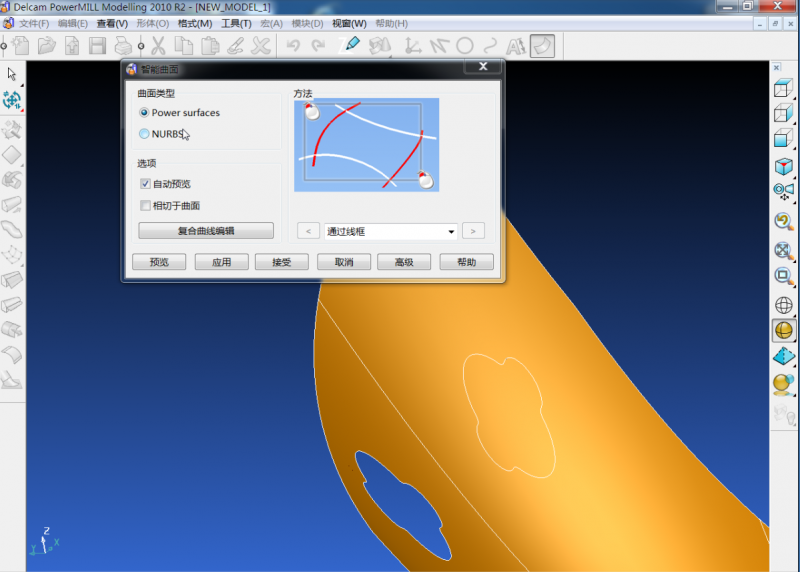Click the wireframe globe view icon
Image resolution: width=800 pixels, height=572 pixels.
tap(784, 305)
